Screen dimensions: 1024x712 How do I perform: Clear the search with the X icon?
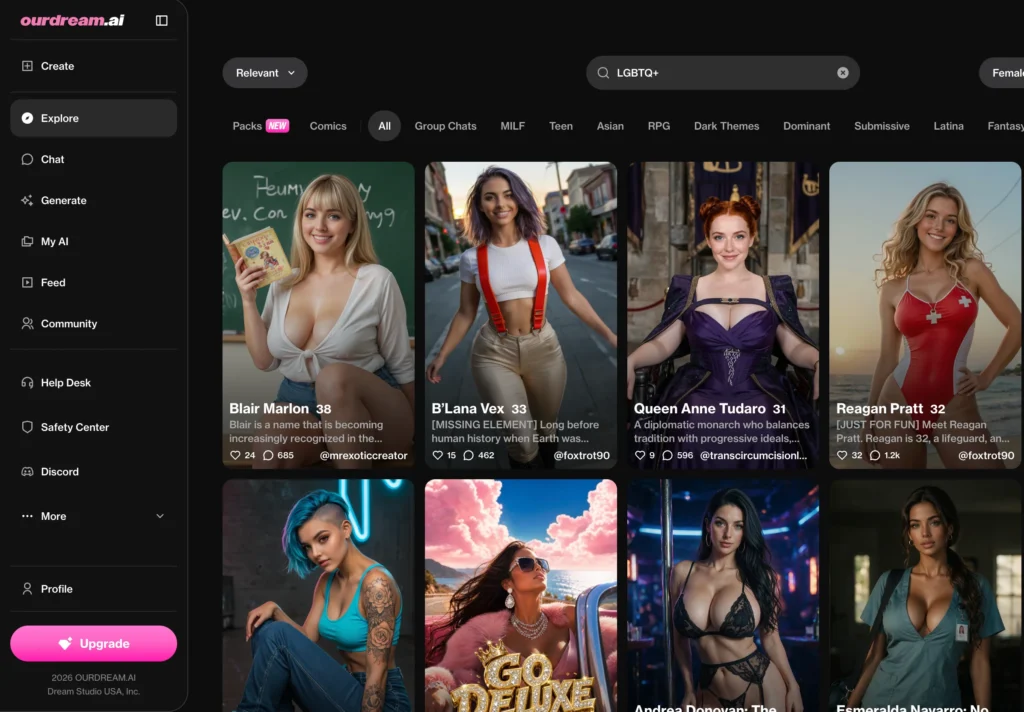(842, 73)
